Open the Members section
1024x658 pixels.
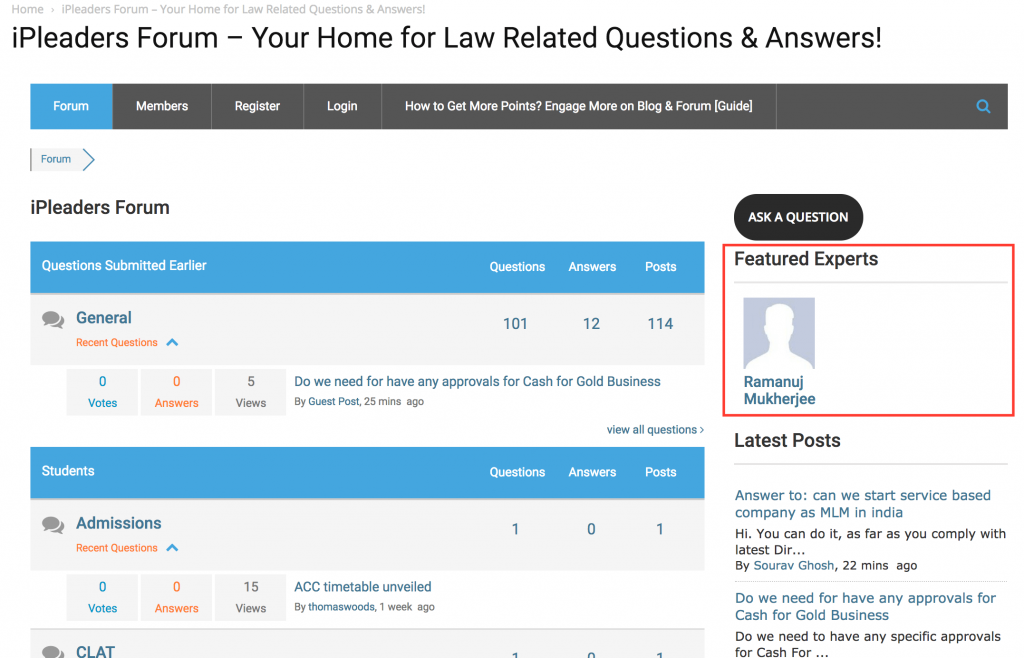click(x=161, y=106)
